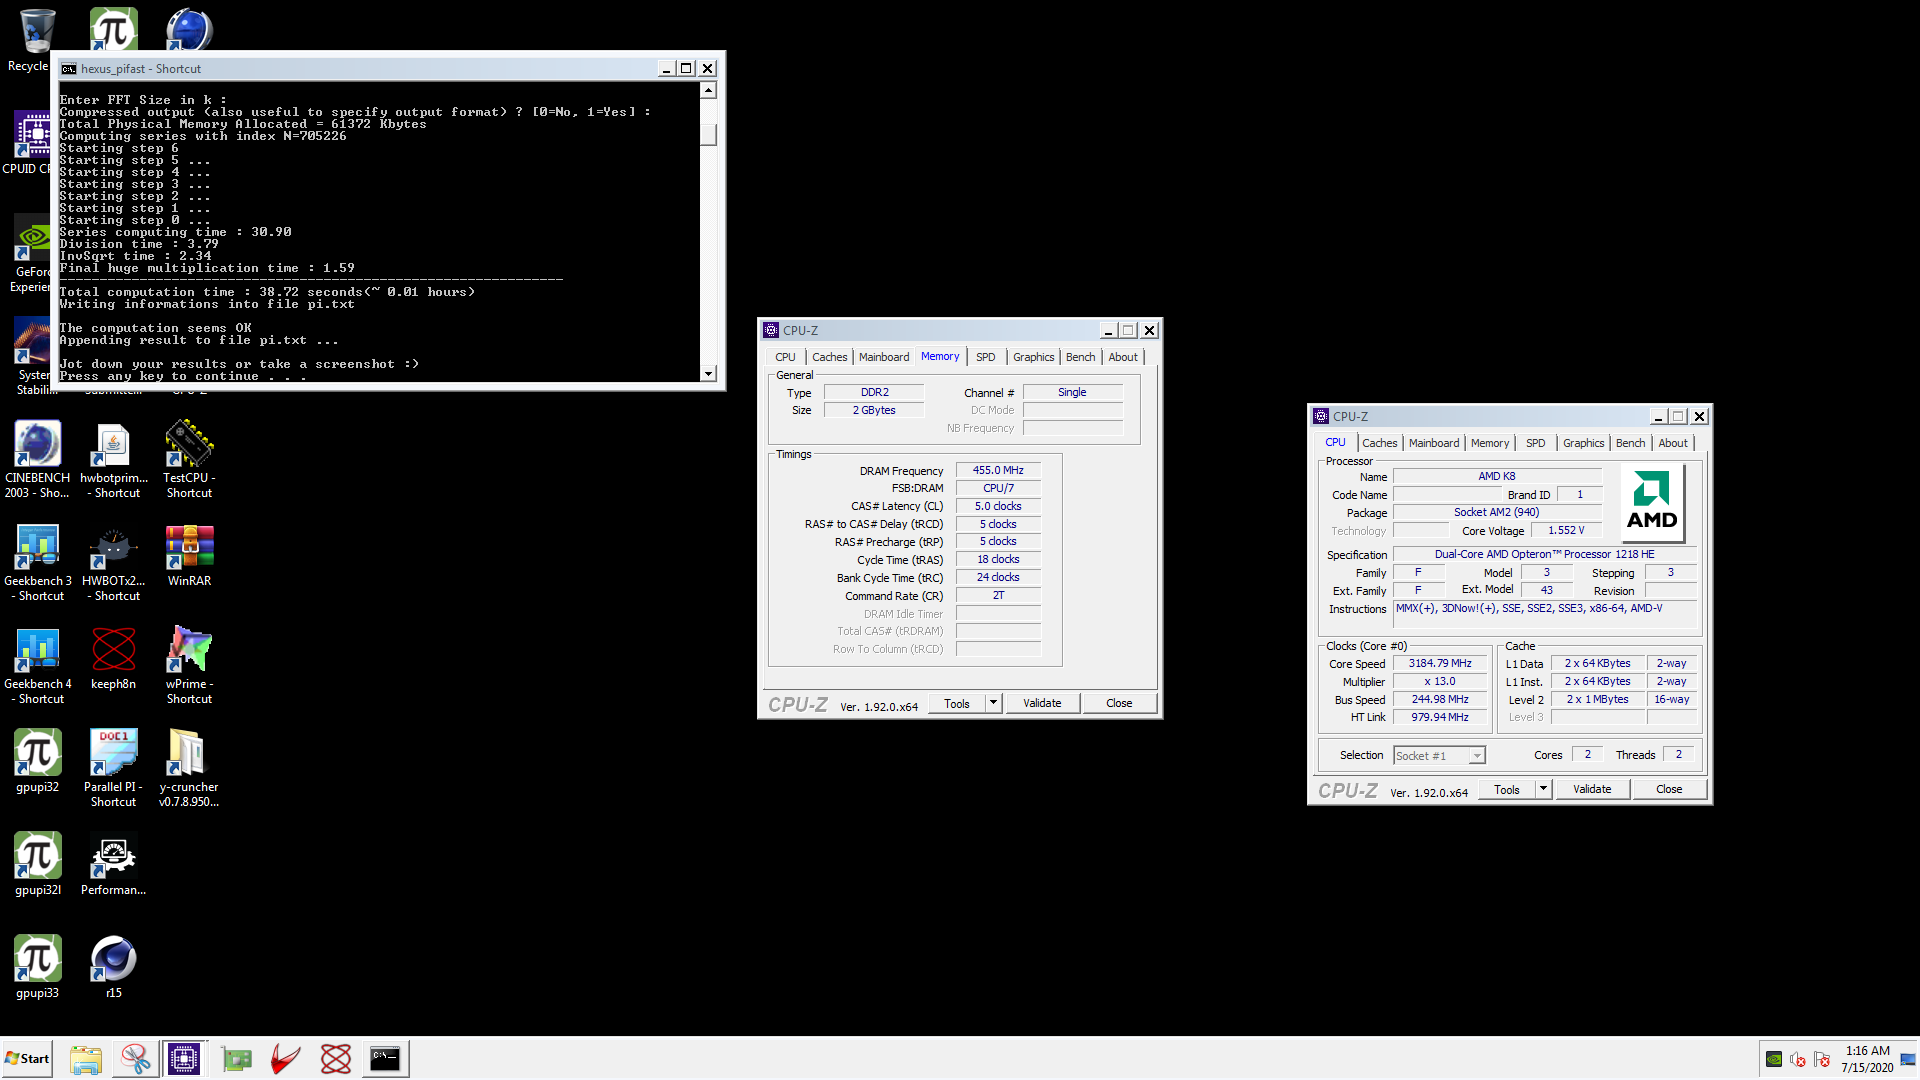Launch TestCPU shortcut icon
Viewport: 1920px width, 1080px height.
tap(189, 459)
